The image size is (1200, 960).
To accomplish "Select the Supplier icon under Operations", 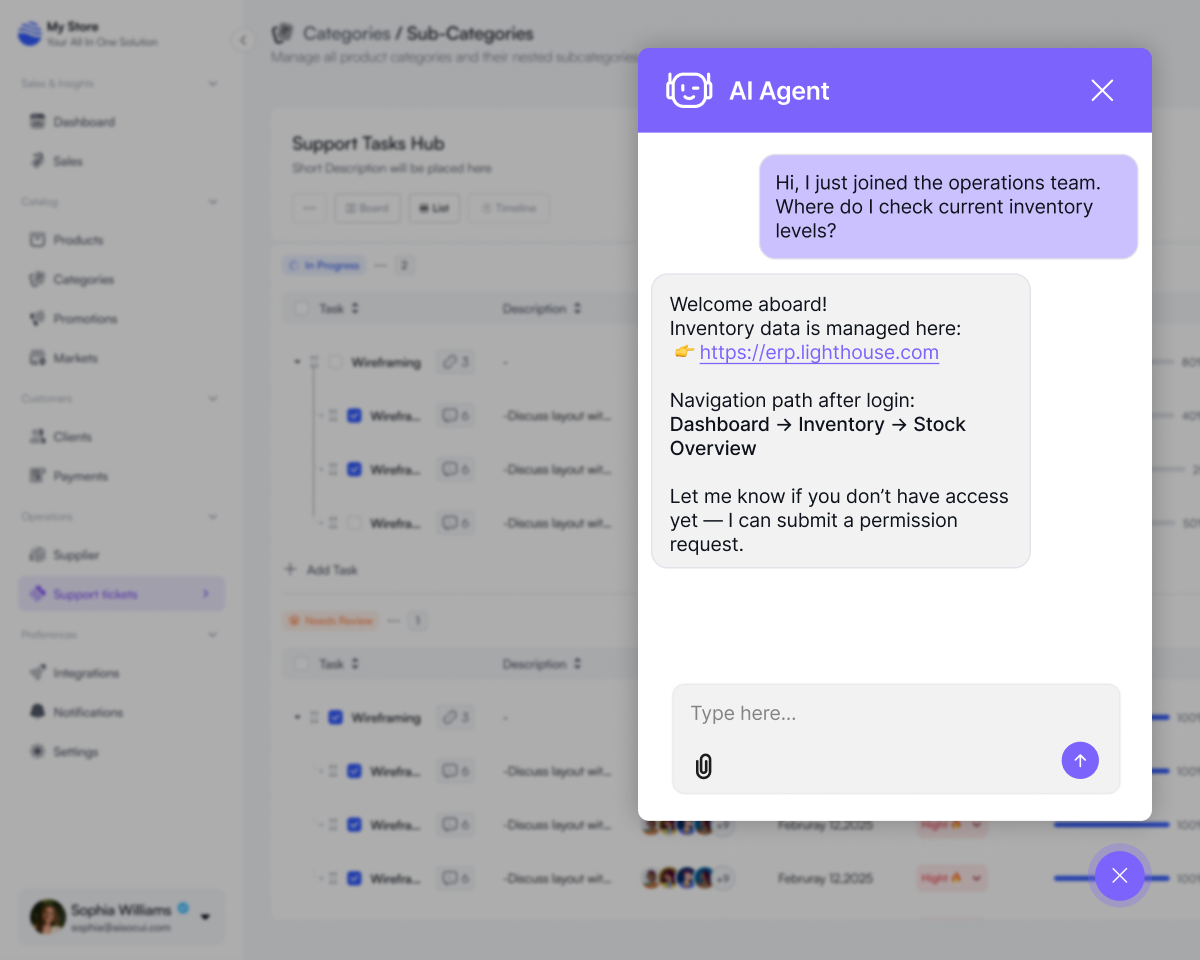I will point(38,555).
